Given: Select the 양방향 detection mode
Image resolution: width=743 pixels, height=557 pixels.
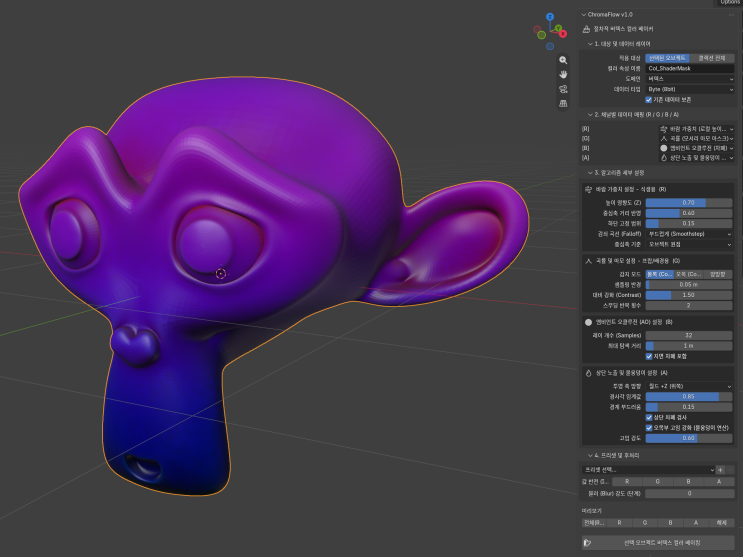Looking at the screenshot, I should click(x=718, y=274).
